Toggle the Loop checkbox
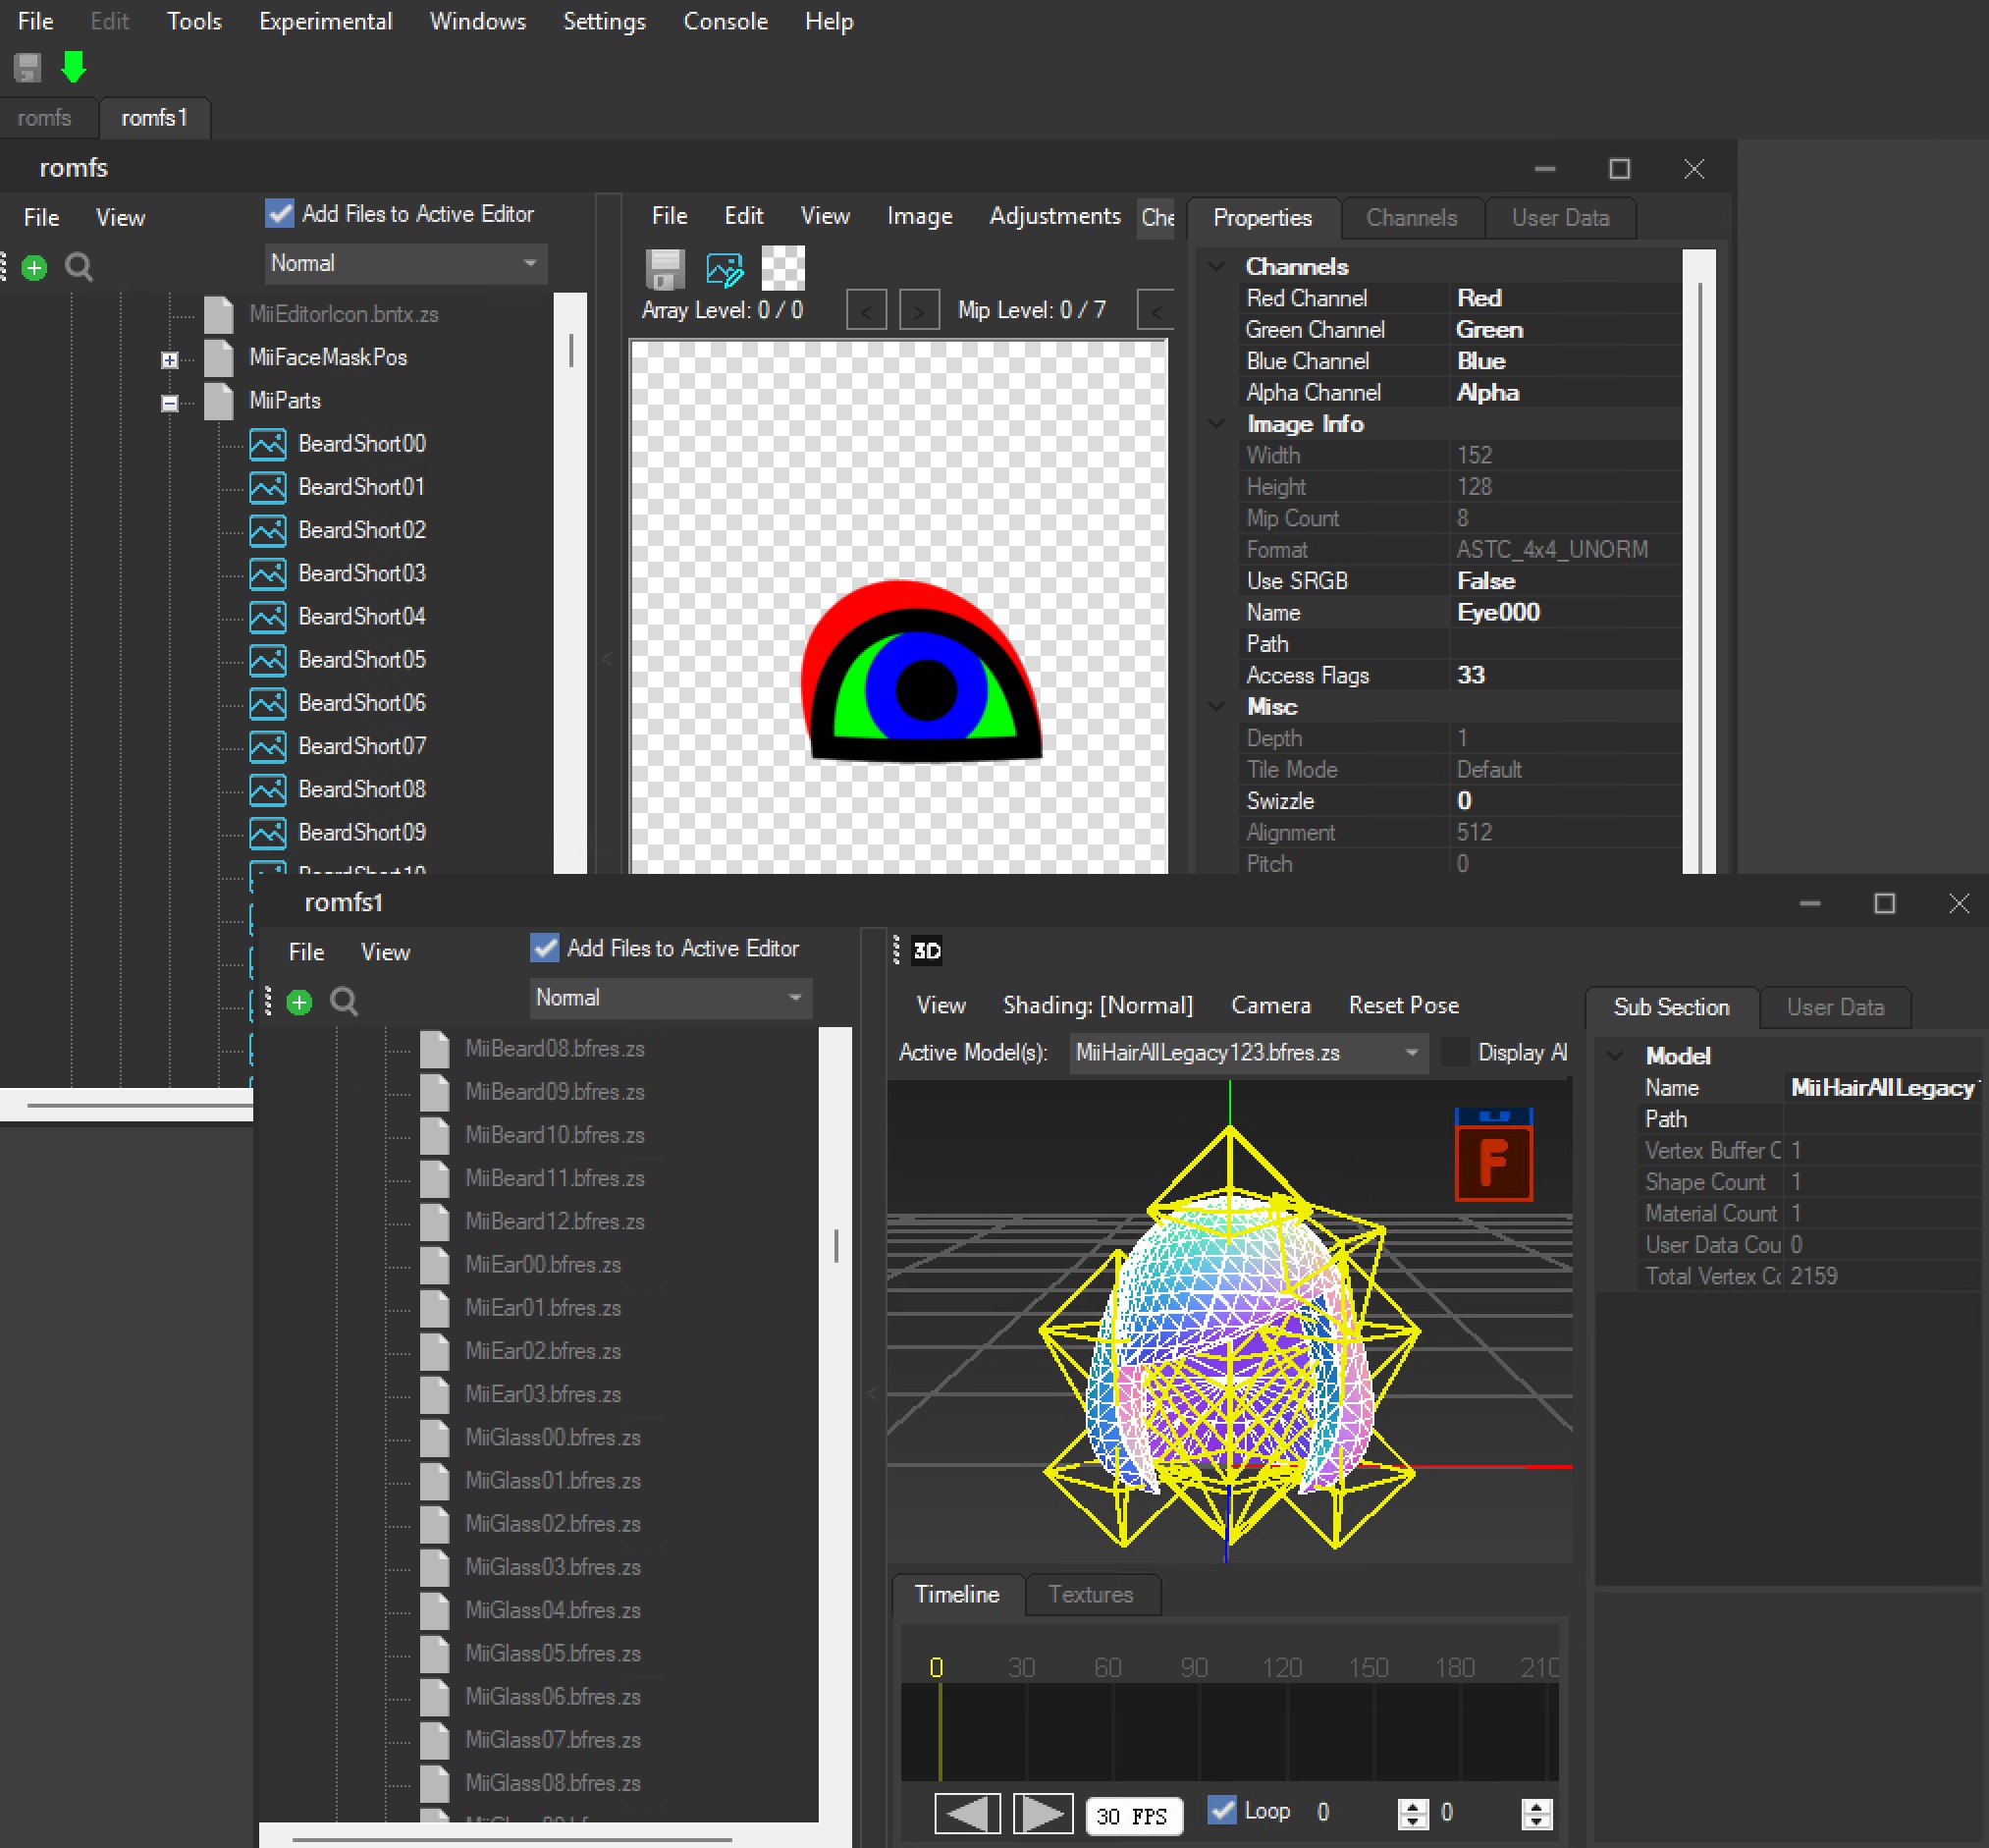1989x1848 pixels. click(1221, 1810)
